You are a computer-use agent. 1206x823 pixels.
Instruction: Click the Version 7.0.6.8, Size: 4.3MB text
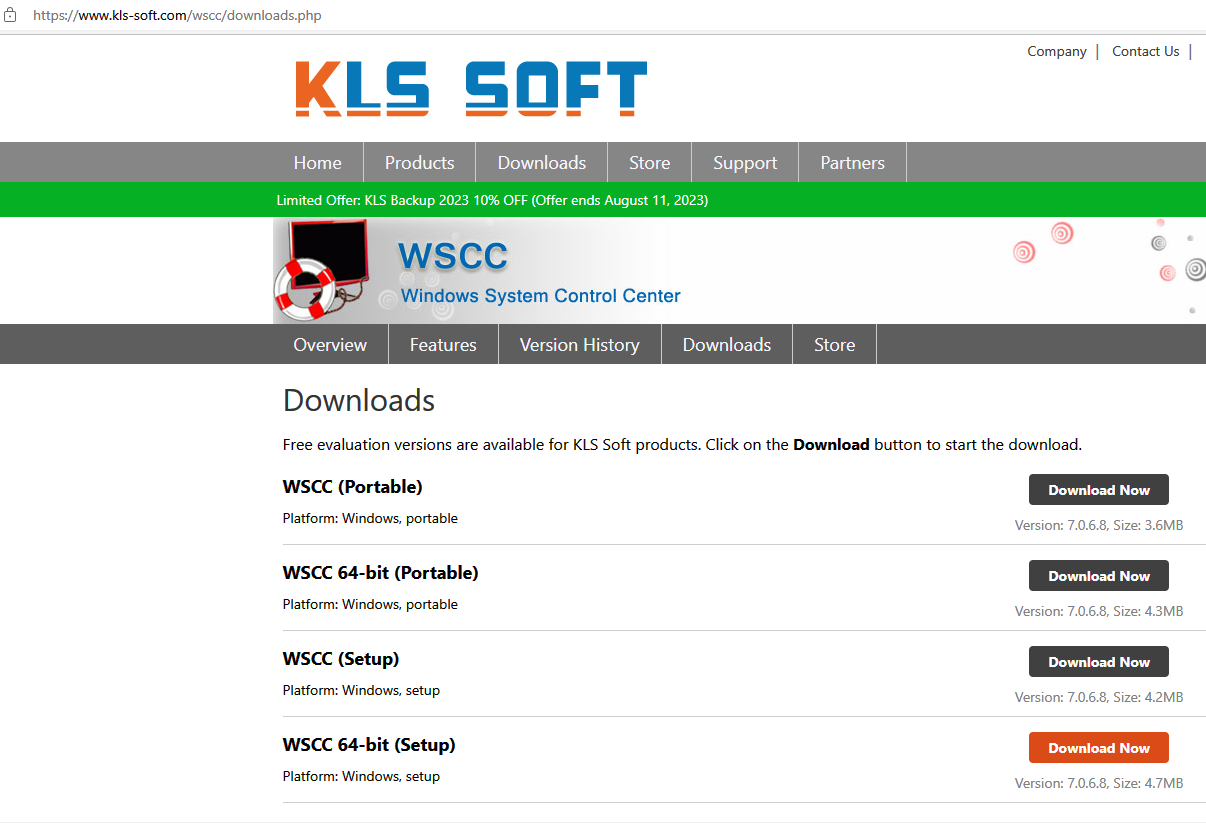pyautogui.click(x=1099, y=611)
